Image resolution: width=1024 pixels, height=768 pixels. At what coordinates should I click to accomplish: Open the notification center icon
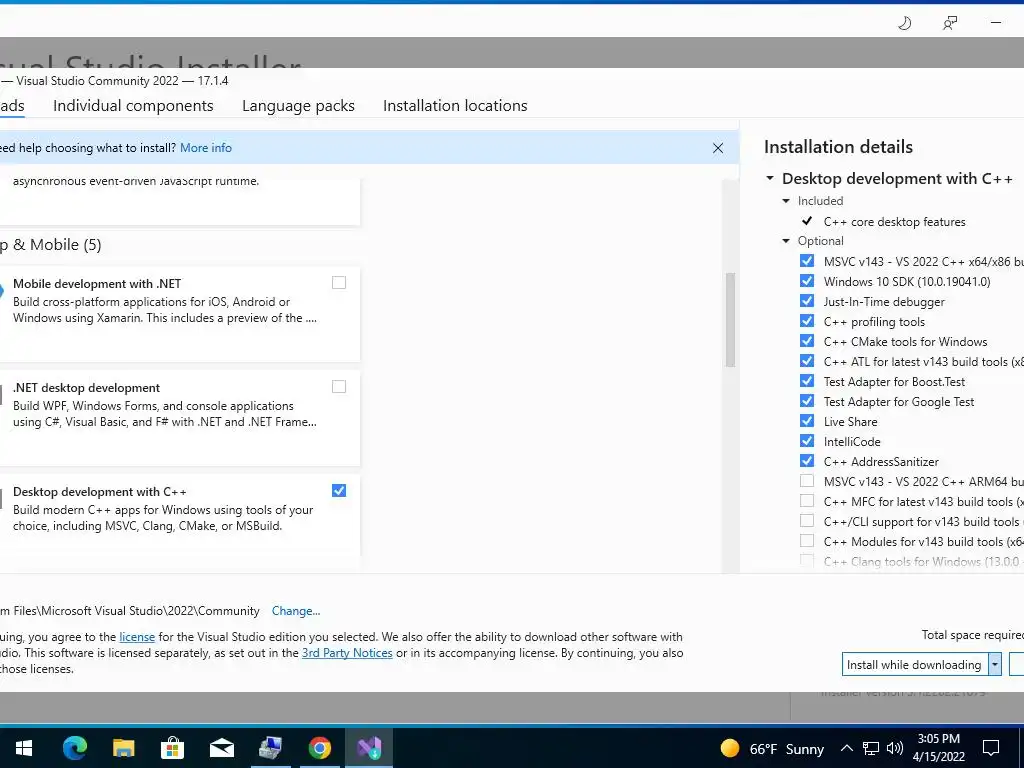coord(991,748)
